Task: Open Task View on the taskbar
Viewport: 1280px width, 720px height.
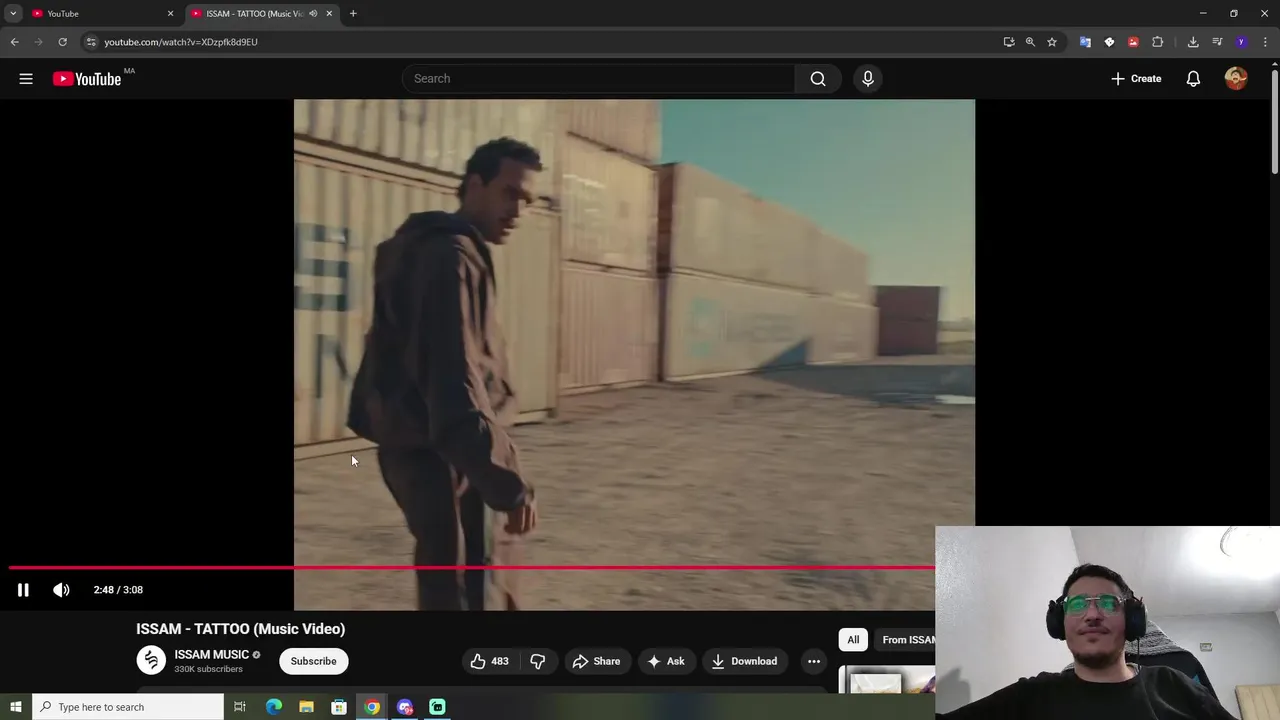Action: [240, 707]
